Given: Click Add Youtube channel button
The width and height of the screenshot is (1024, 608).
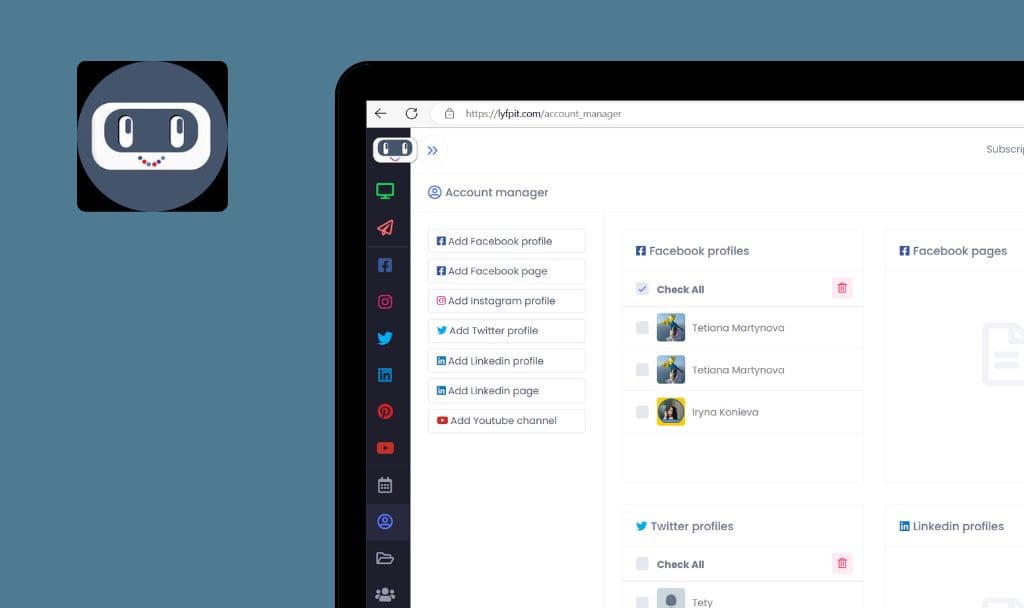Looking at the screenshot, I should click(507, 421).
